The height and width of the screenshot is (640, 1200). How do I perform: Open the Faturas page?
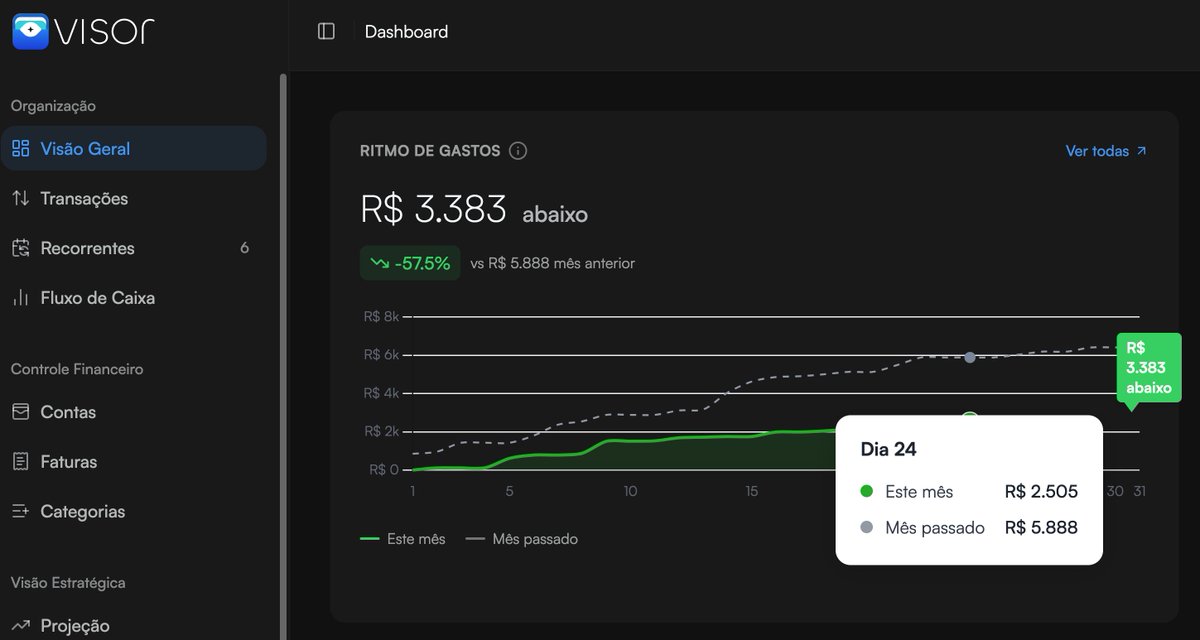coord(134,462)
